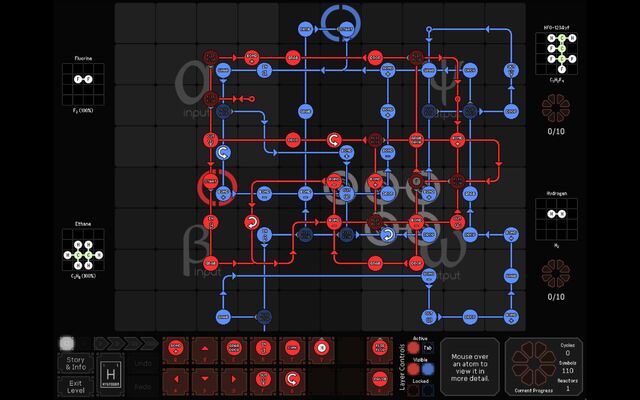The width and height of the screenshot is (640, 400).
Task: Click the HFO-1234yf 0/10 progress dial
Action: point(556,108)
